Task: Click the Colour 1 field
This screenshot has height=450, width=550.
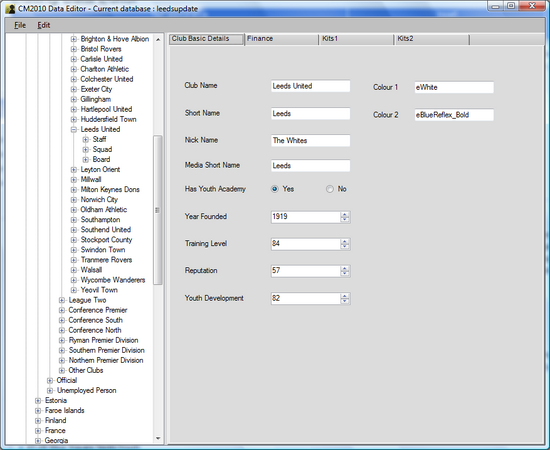Action: pos(454,87)
